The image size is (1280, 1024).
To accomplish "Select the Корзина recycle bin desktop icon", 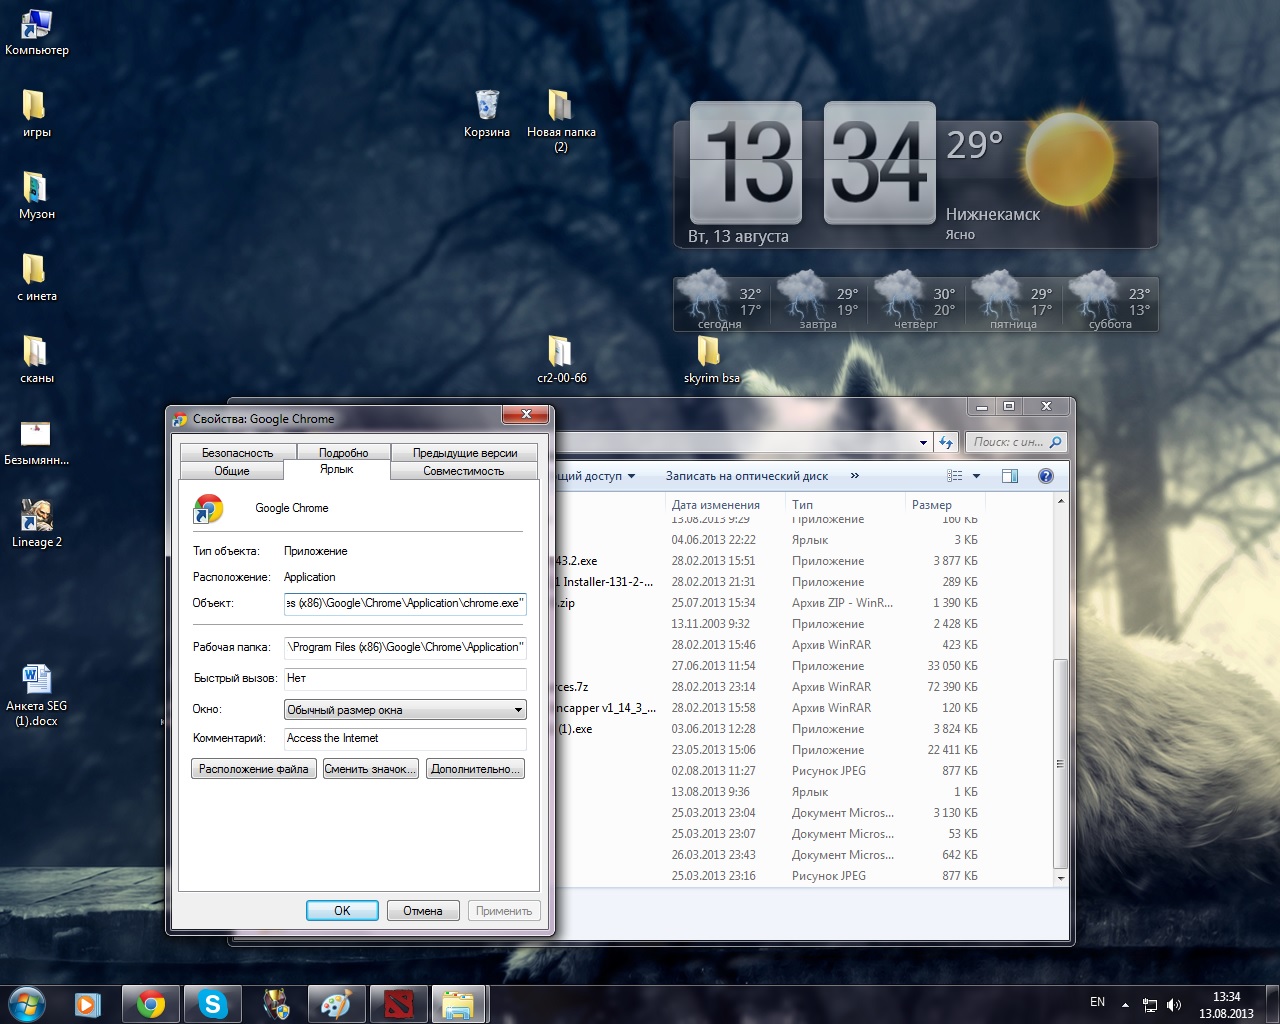I will [487, 107].
